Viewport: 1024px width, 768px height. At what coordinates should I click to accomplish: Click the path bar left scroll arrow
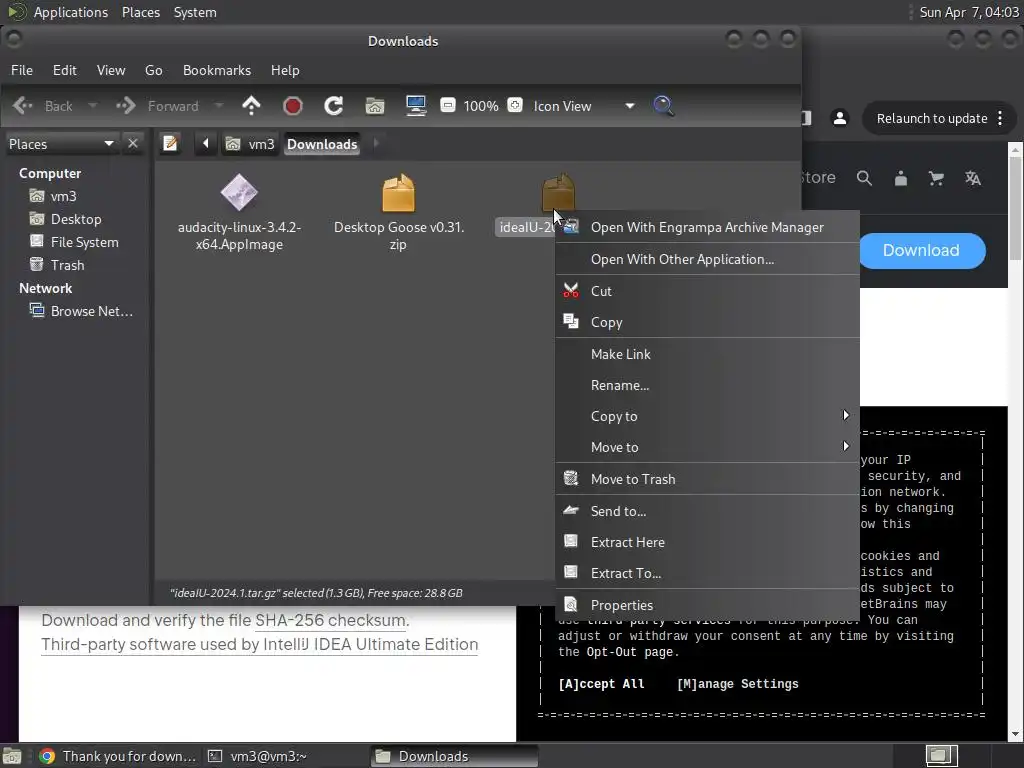point(206,143)
